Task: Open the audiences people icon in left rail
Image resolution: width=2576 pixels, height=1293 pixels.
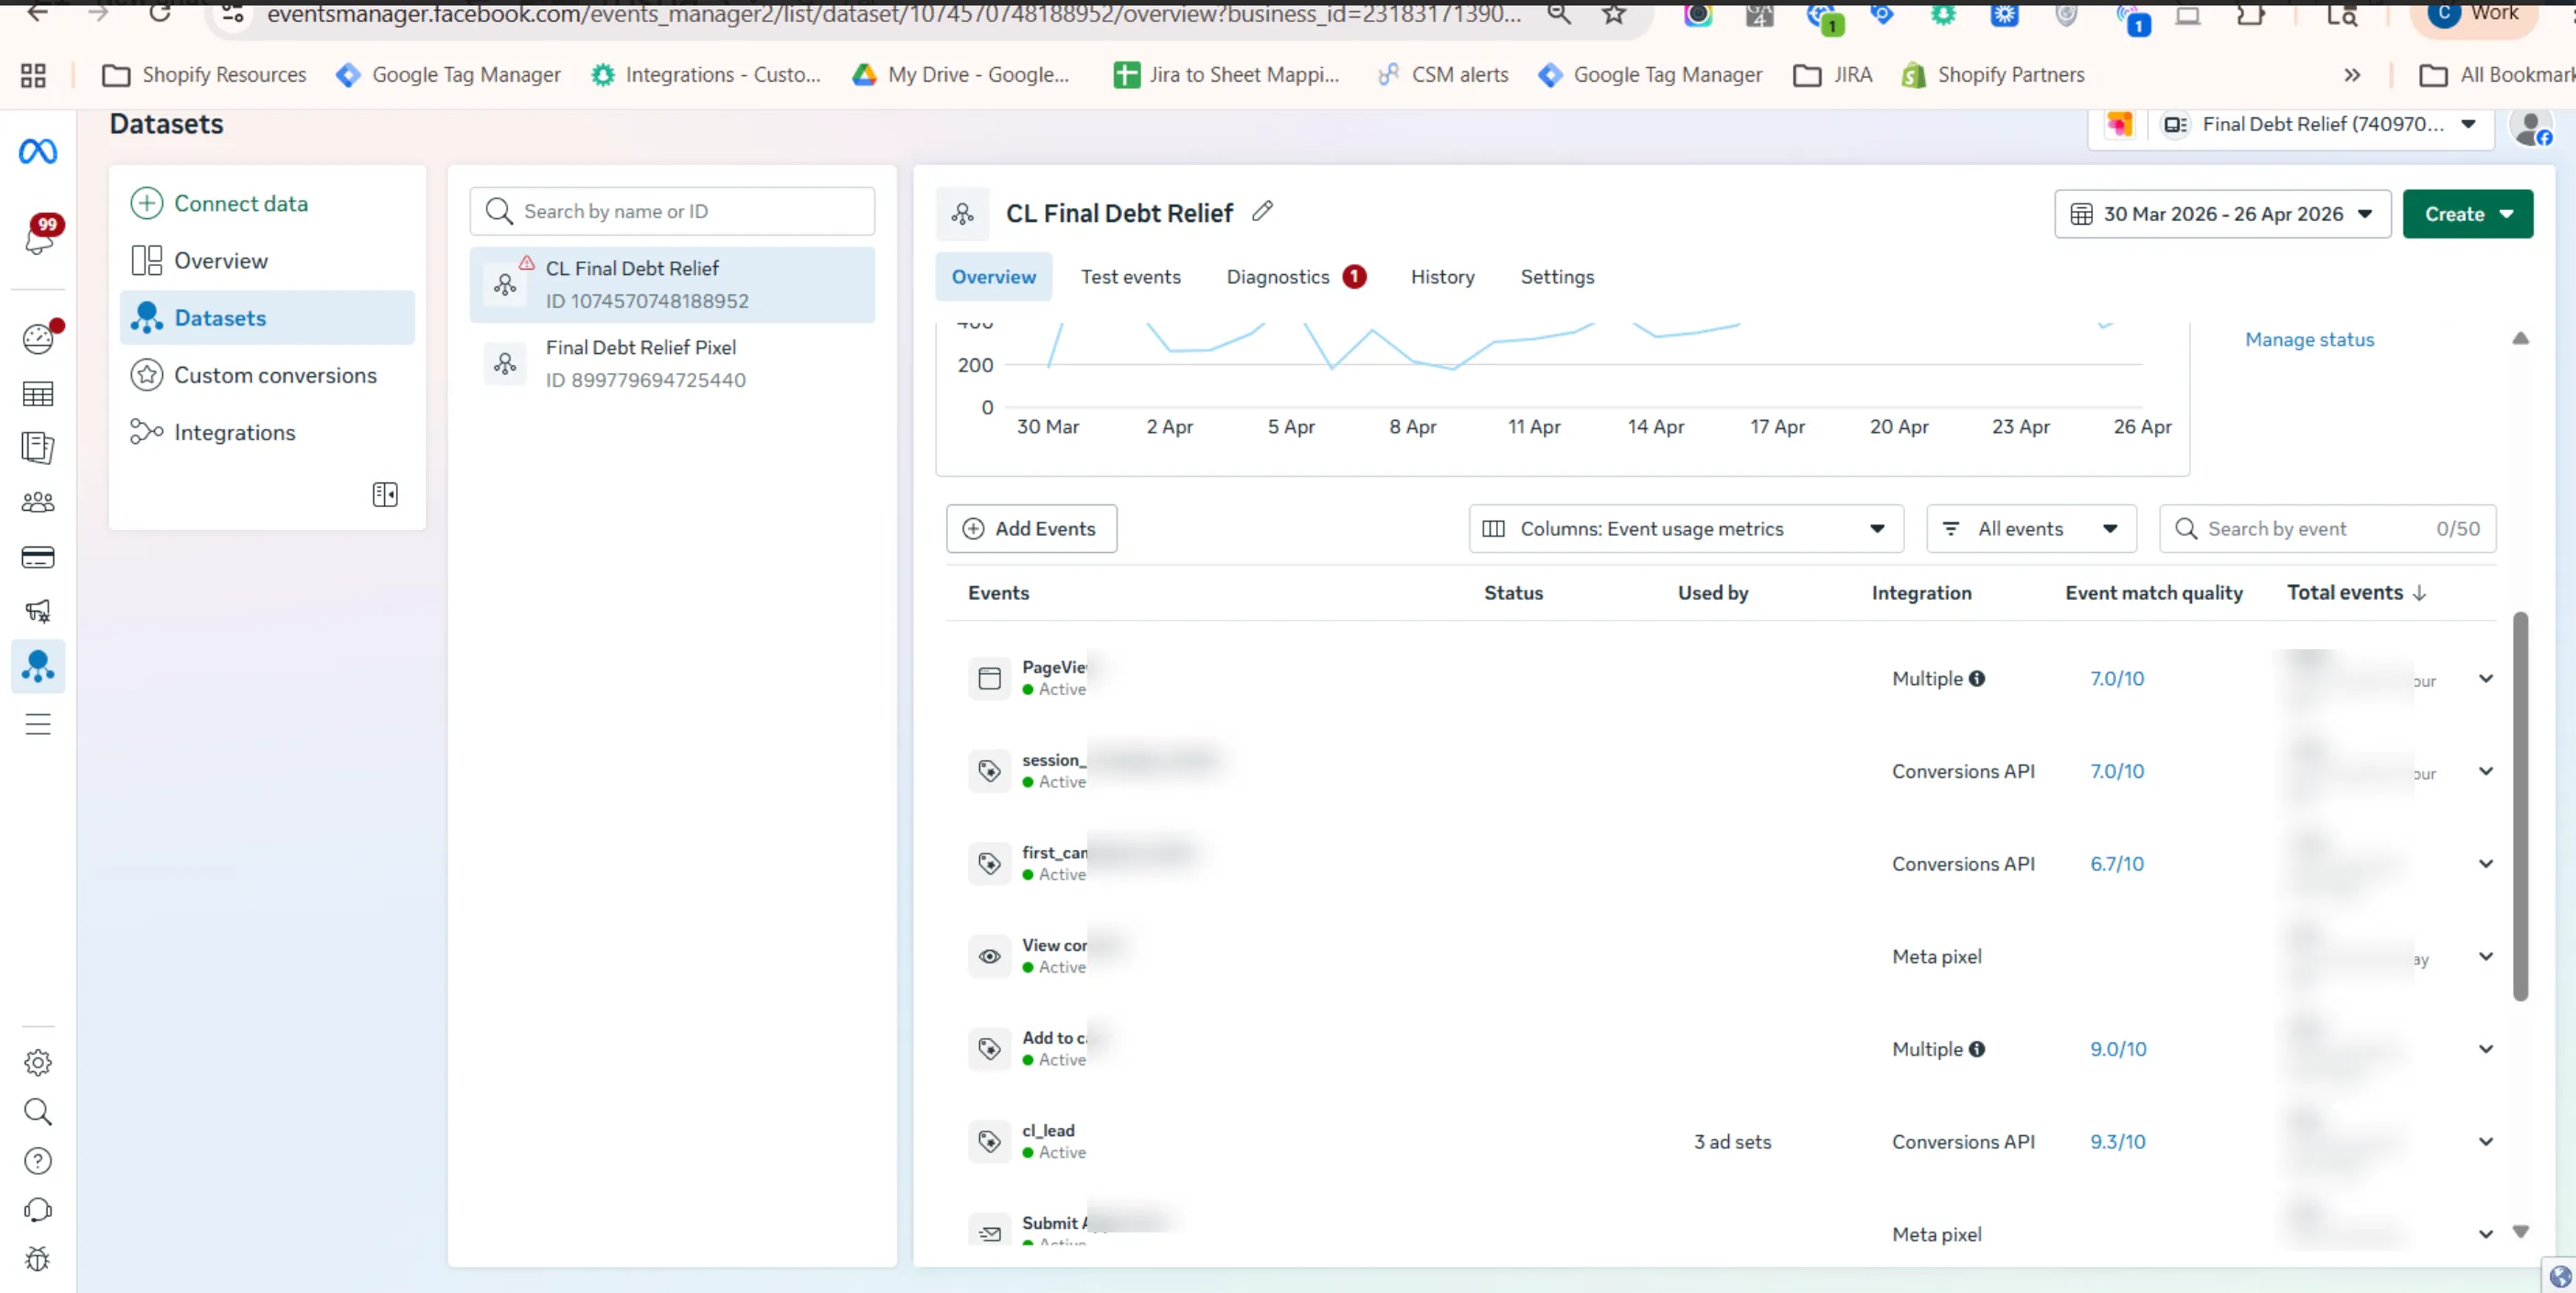Action: coord(38,502)
